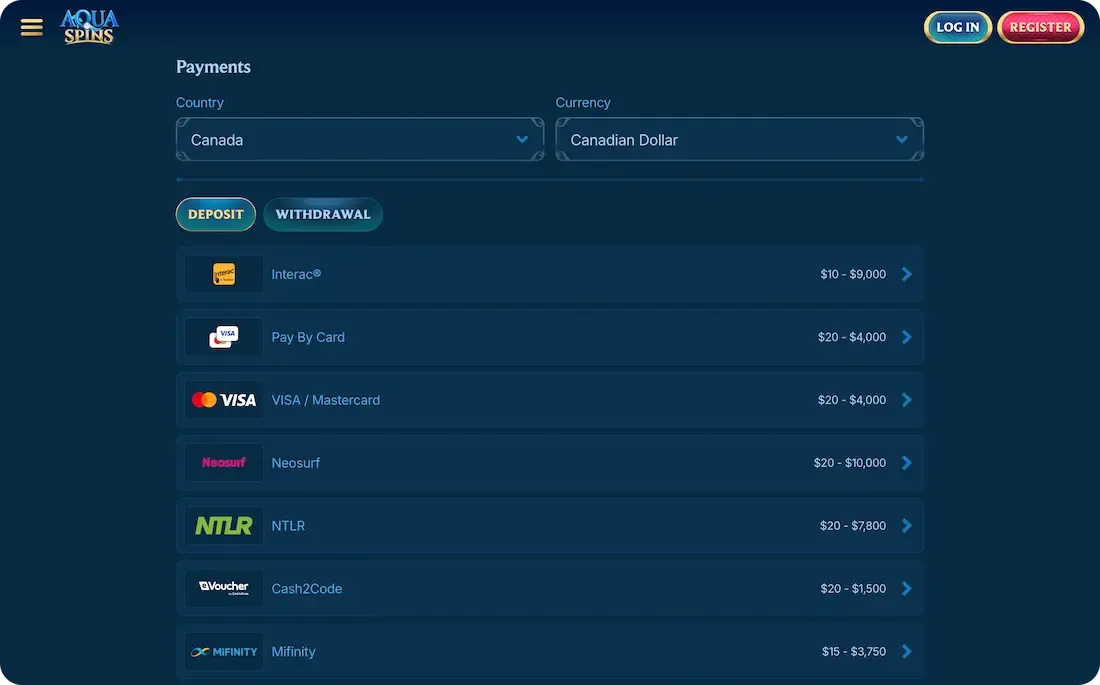
Task: Click the Register button
Action: click(1040, 27)
